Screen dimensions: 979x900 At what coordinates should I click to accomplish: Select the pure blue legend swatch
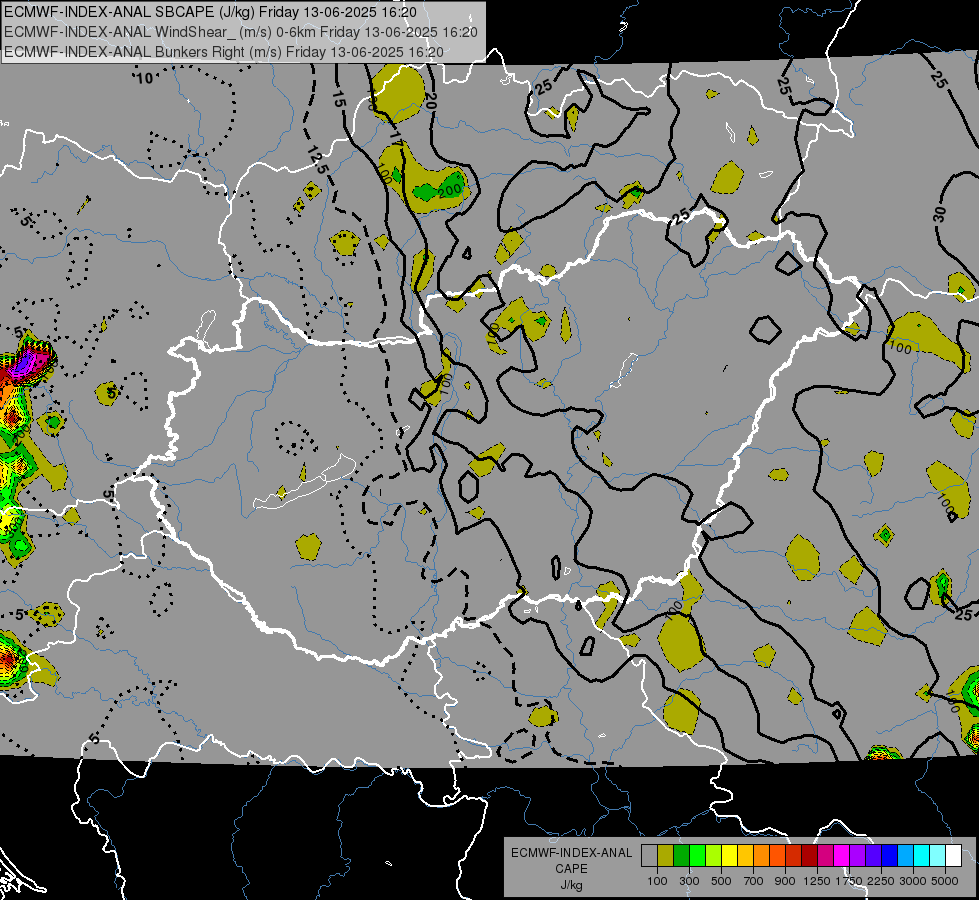pos(889,856)
